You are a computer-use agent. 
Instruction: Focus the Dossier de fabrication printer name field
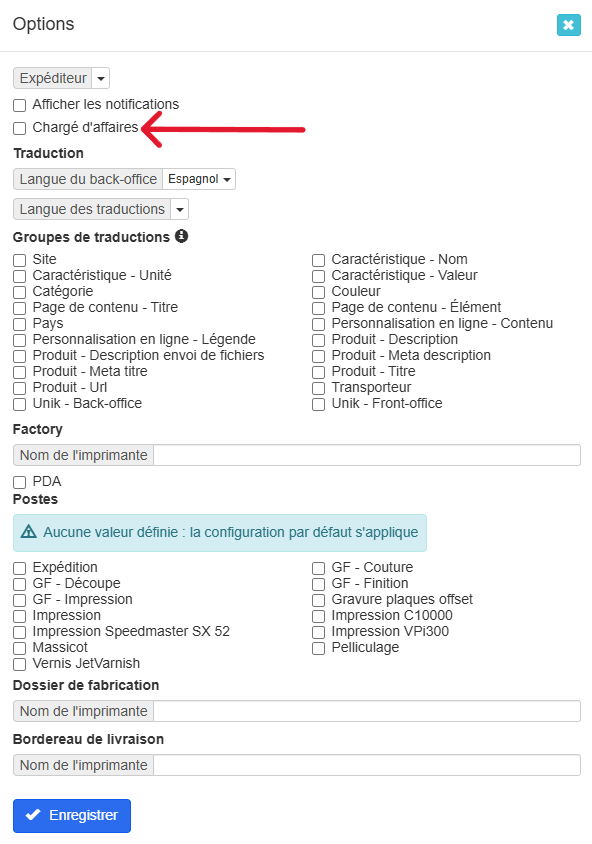coord(367,711)
